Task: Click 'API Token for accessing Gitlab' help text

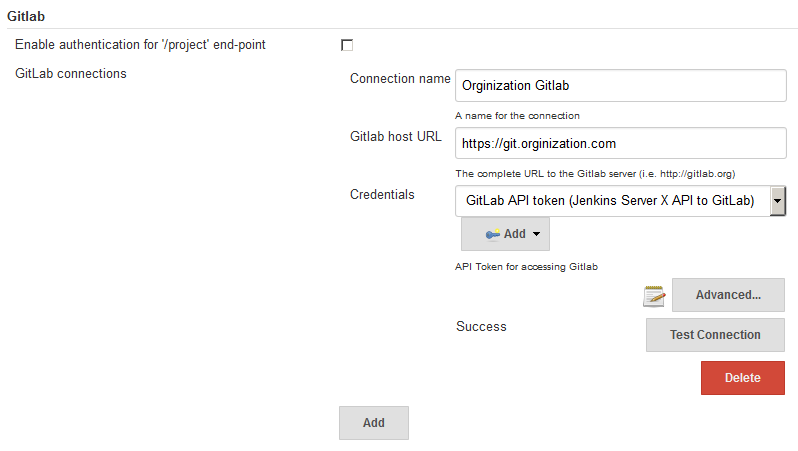Action: pyautogui.click(x=526, y=267)
